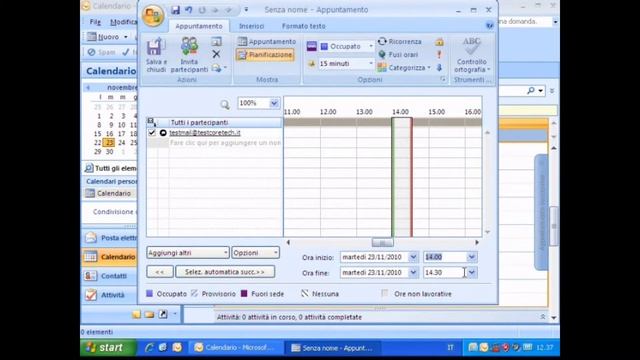
Task: Click the Fusi orari option
Action: pyautogui.click(x=398, y=54)
